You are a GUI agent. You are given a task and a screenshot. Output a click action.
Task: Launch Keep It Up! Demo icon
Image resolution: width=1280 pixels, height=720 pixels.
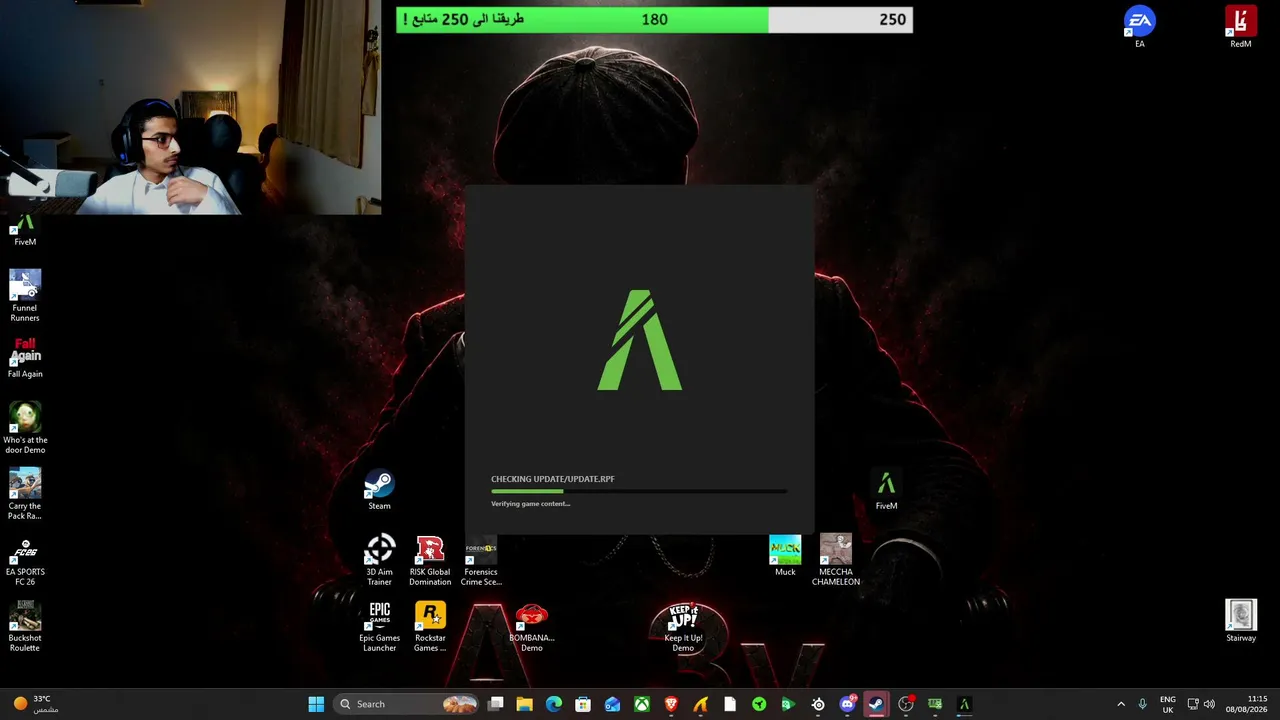coord(683,626)
